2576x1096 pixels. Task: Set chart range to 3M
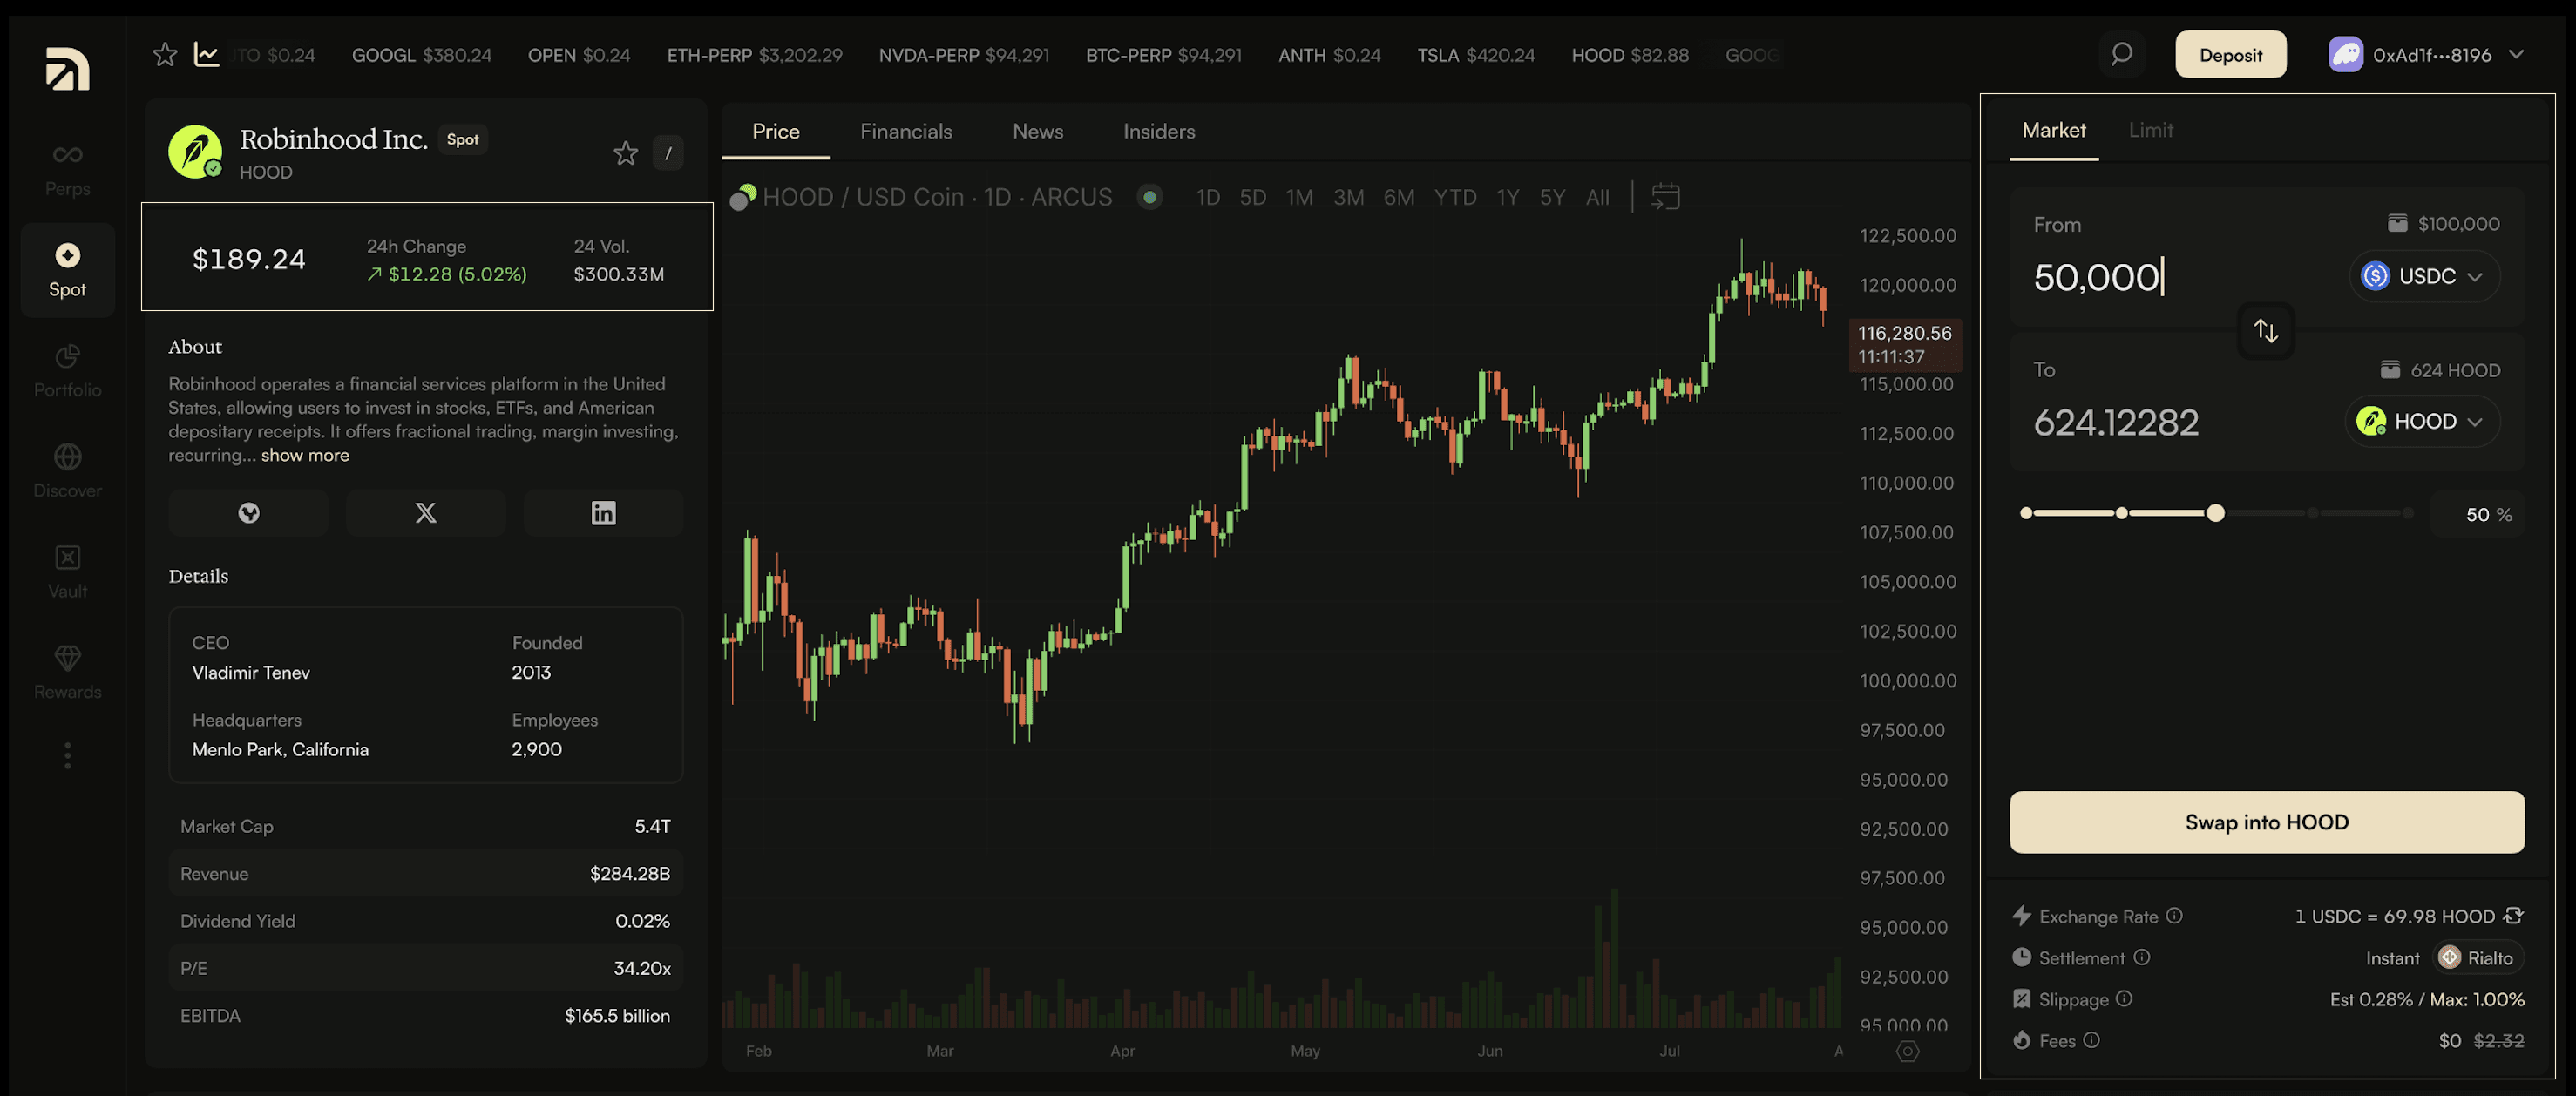coord(1348,197)
